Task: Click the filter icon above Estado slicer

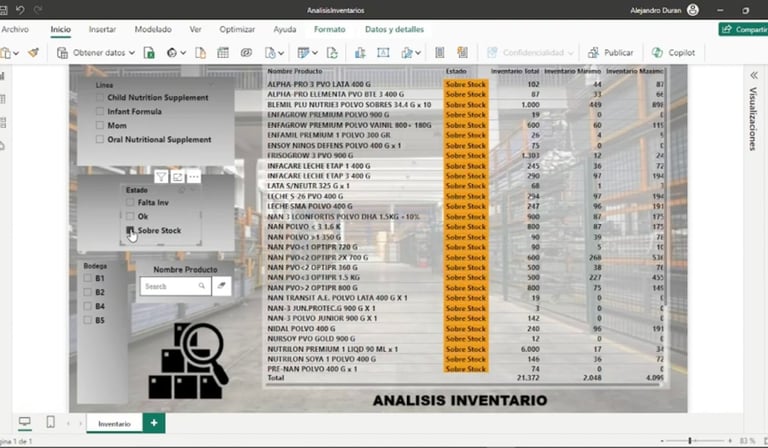Action: coord(161,176)
